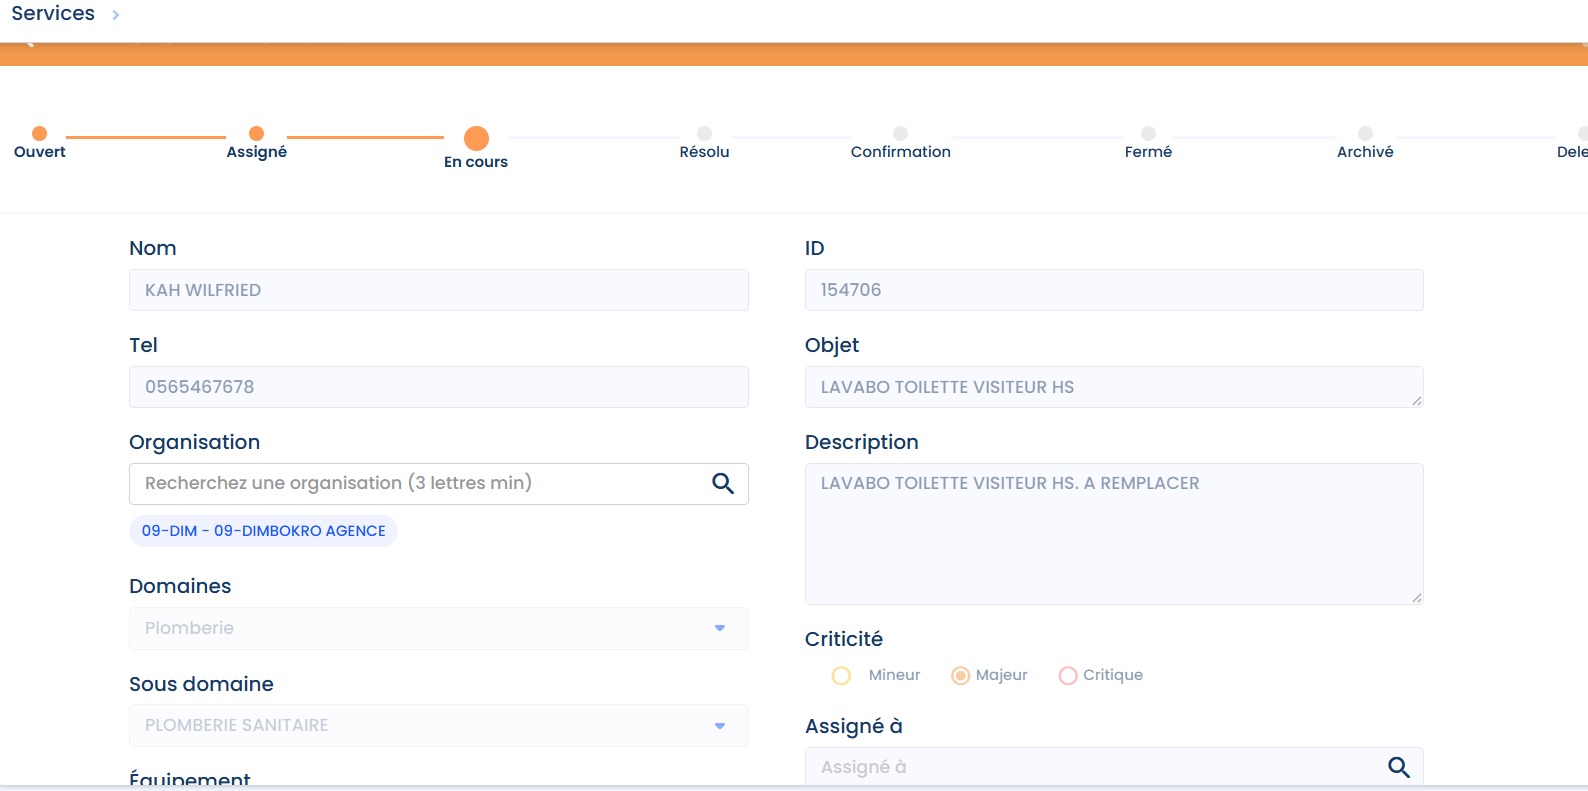Click the 09-DIMBOKRO AGENCE organisation tag
Screen dimensions: 1588x791
(263, 531)
